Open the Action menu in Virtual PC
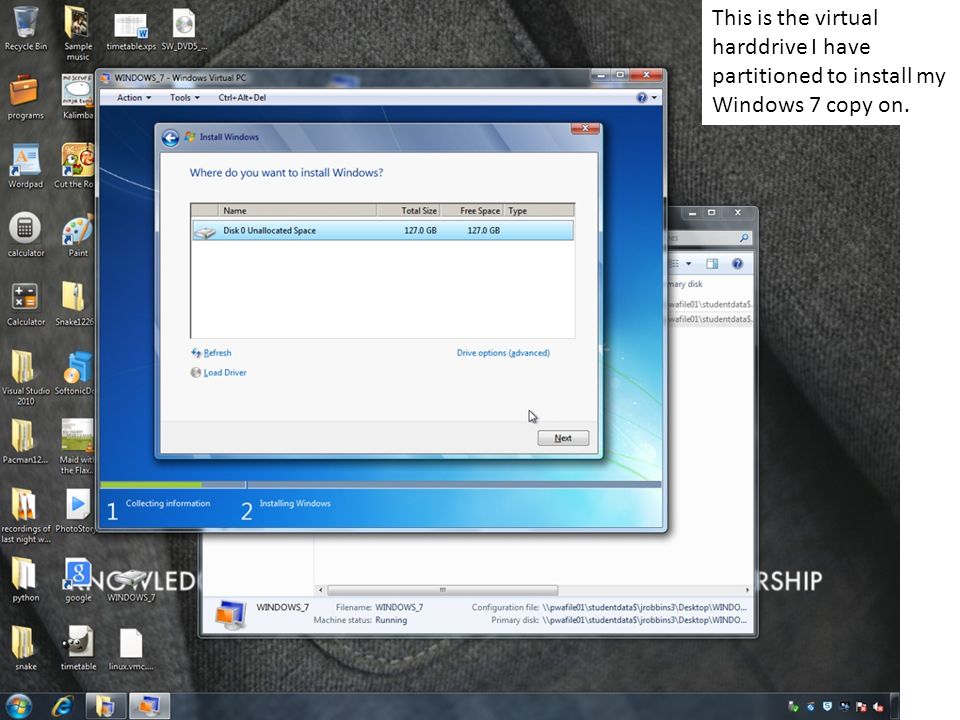 pyautogui.click(x=133, y=98)
